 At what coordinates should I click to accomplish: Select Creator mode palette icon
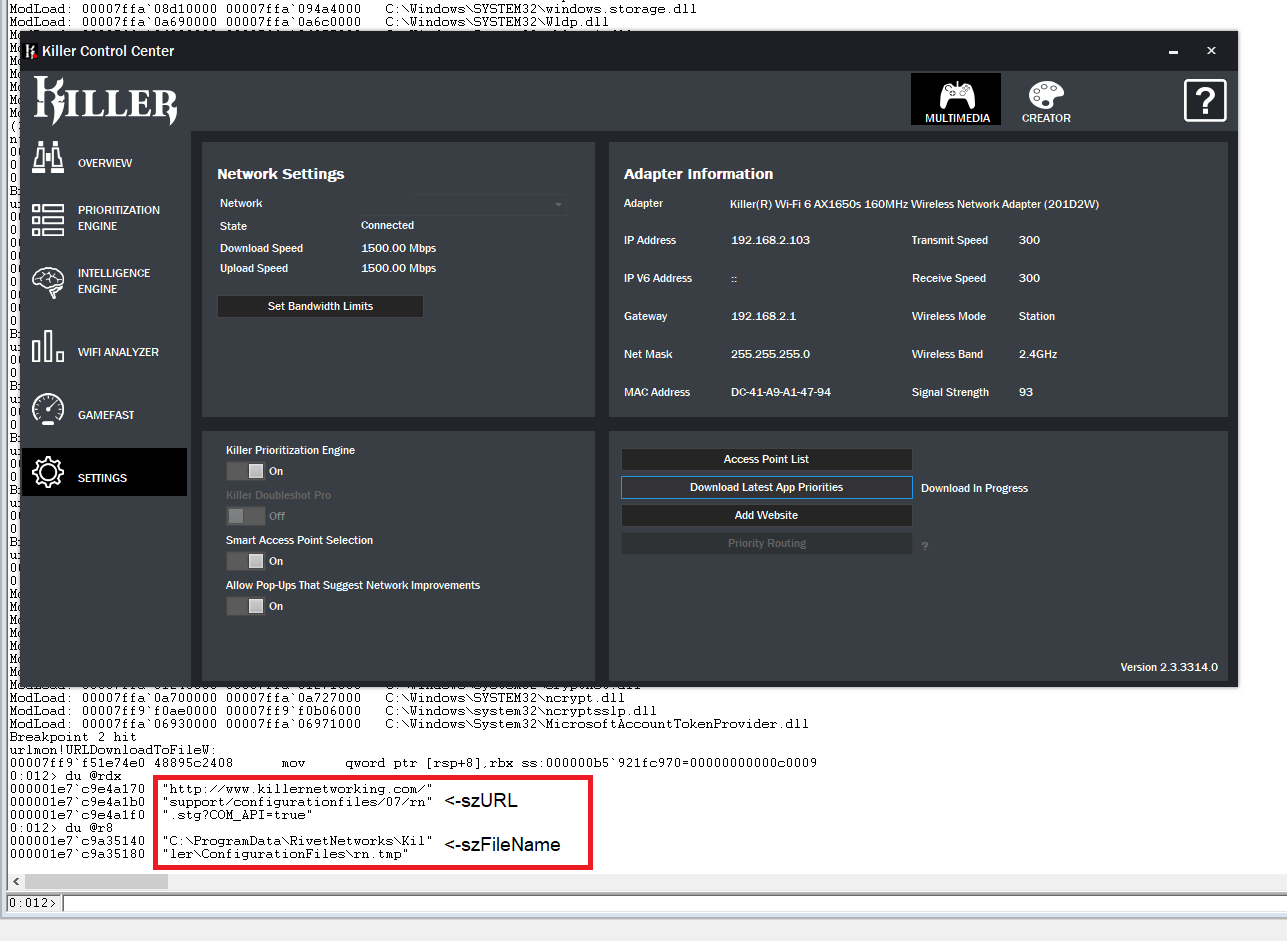click(x=1045, y=97)
